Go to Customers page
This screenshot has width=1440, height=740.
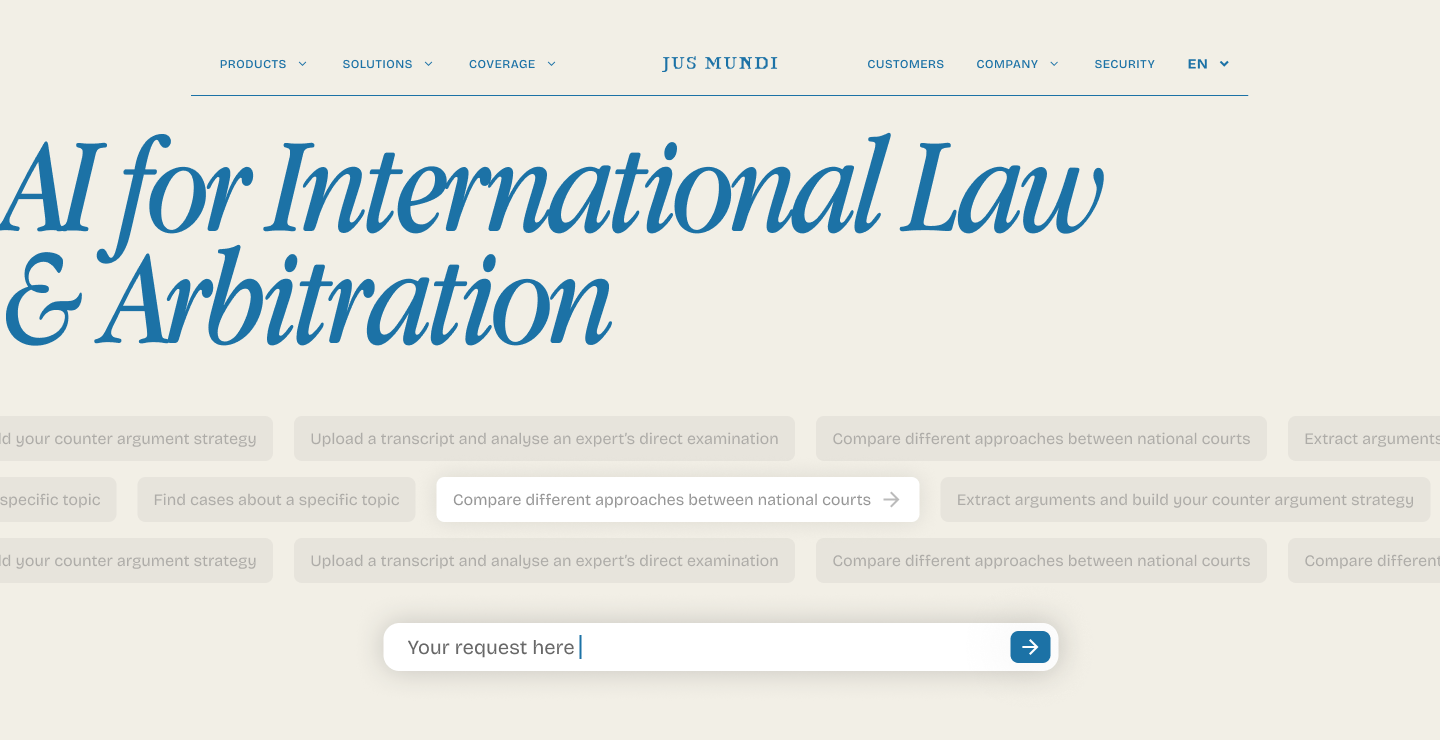coord(905,64)
